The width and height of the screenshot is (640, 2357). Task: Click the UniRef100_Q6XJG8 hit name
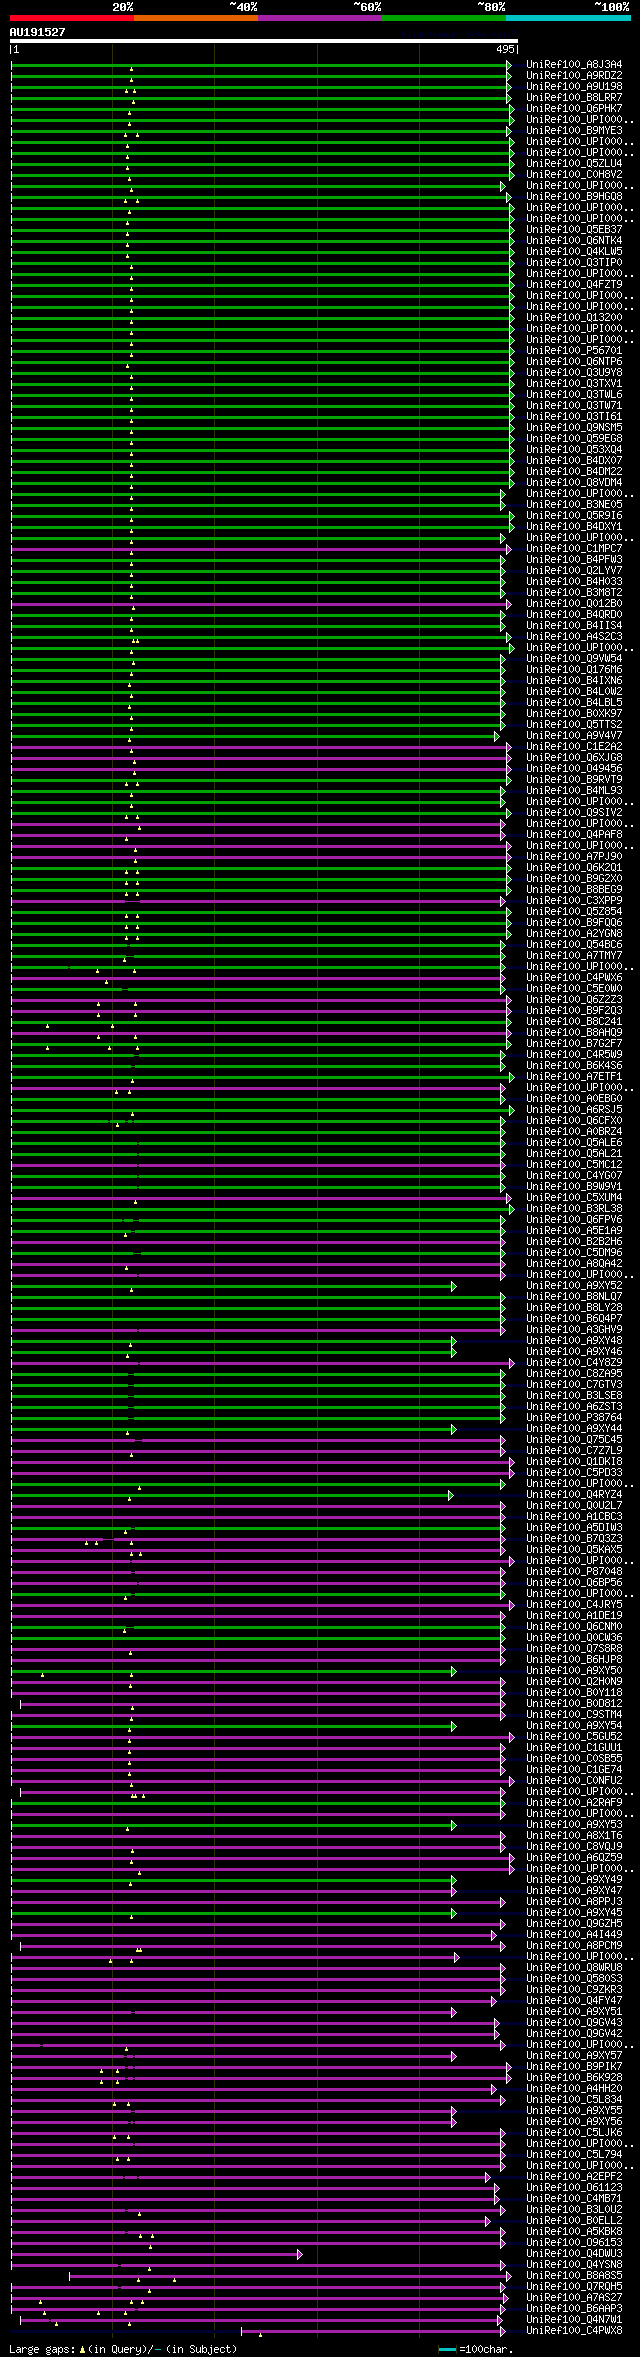tap(574, 757)
